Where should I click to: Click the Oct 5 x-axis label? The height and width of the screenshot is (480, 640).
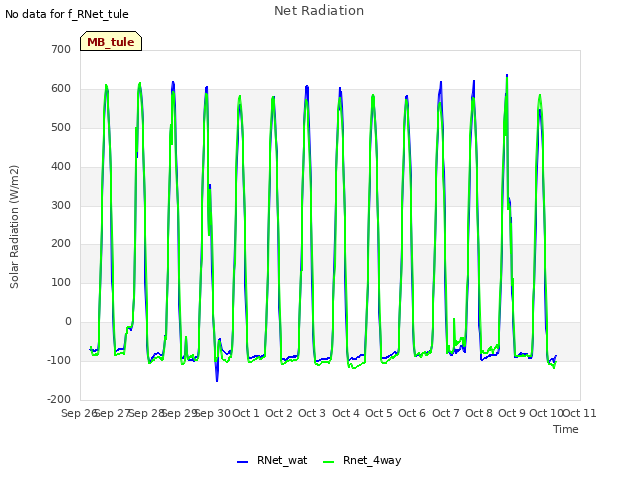coord(379,413)
